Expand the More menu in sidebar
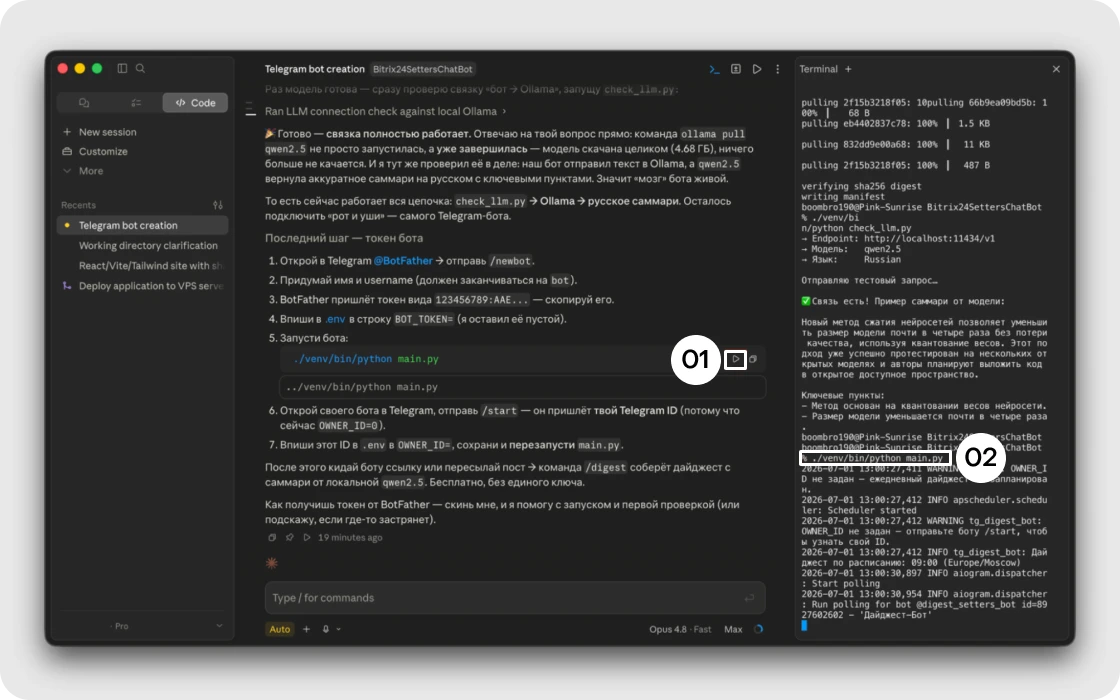 pyautogui.click(x=84, y=171)
